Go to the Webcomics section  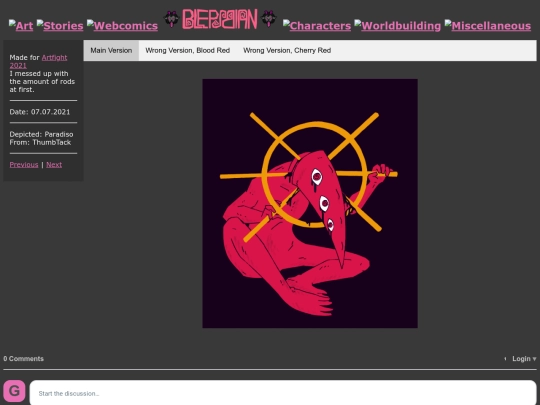tap(122, 25)
